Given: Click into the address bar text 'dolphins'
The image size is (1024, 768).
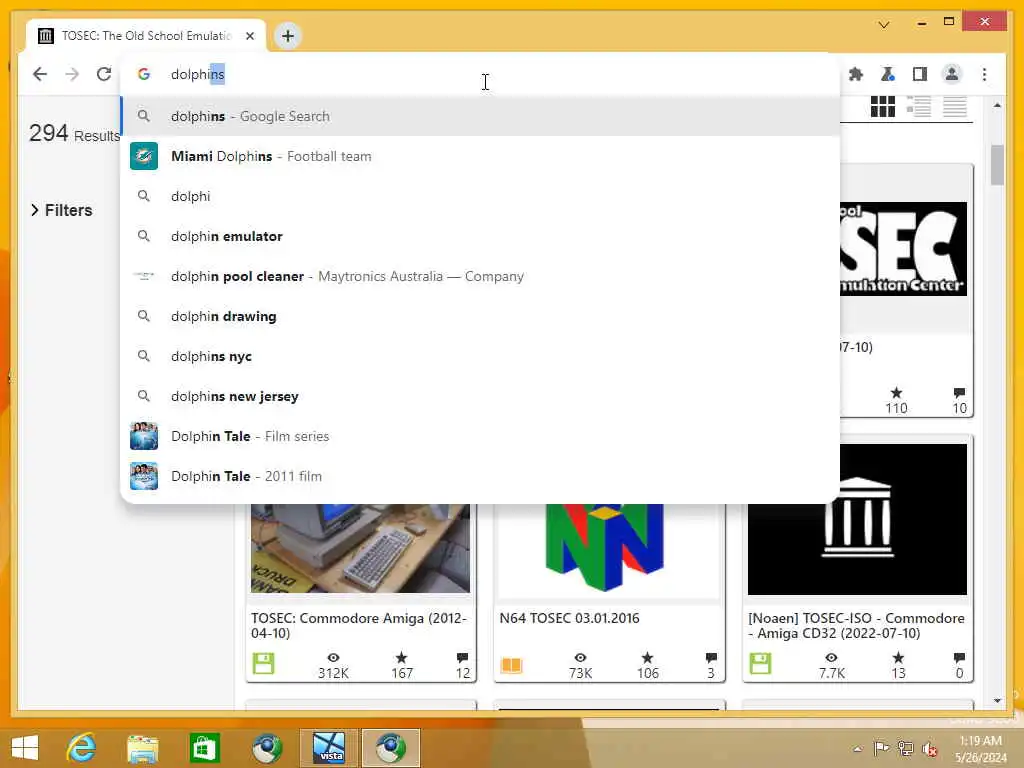Looking at the screenshot, I should coord(197,74).
